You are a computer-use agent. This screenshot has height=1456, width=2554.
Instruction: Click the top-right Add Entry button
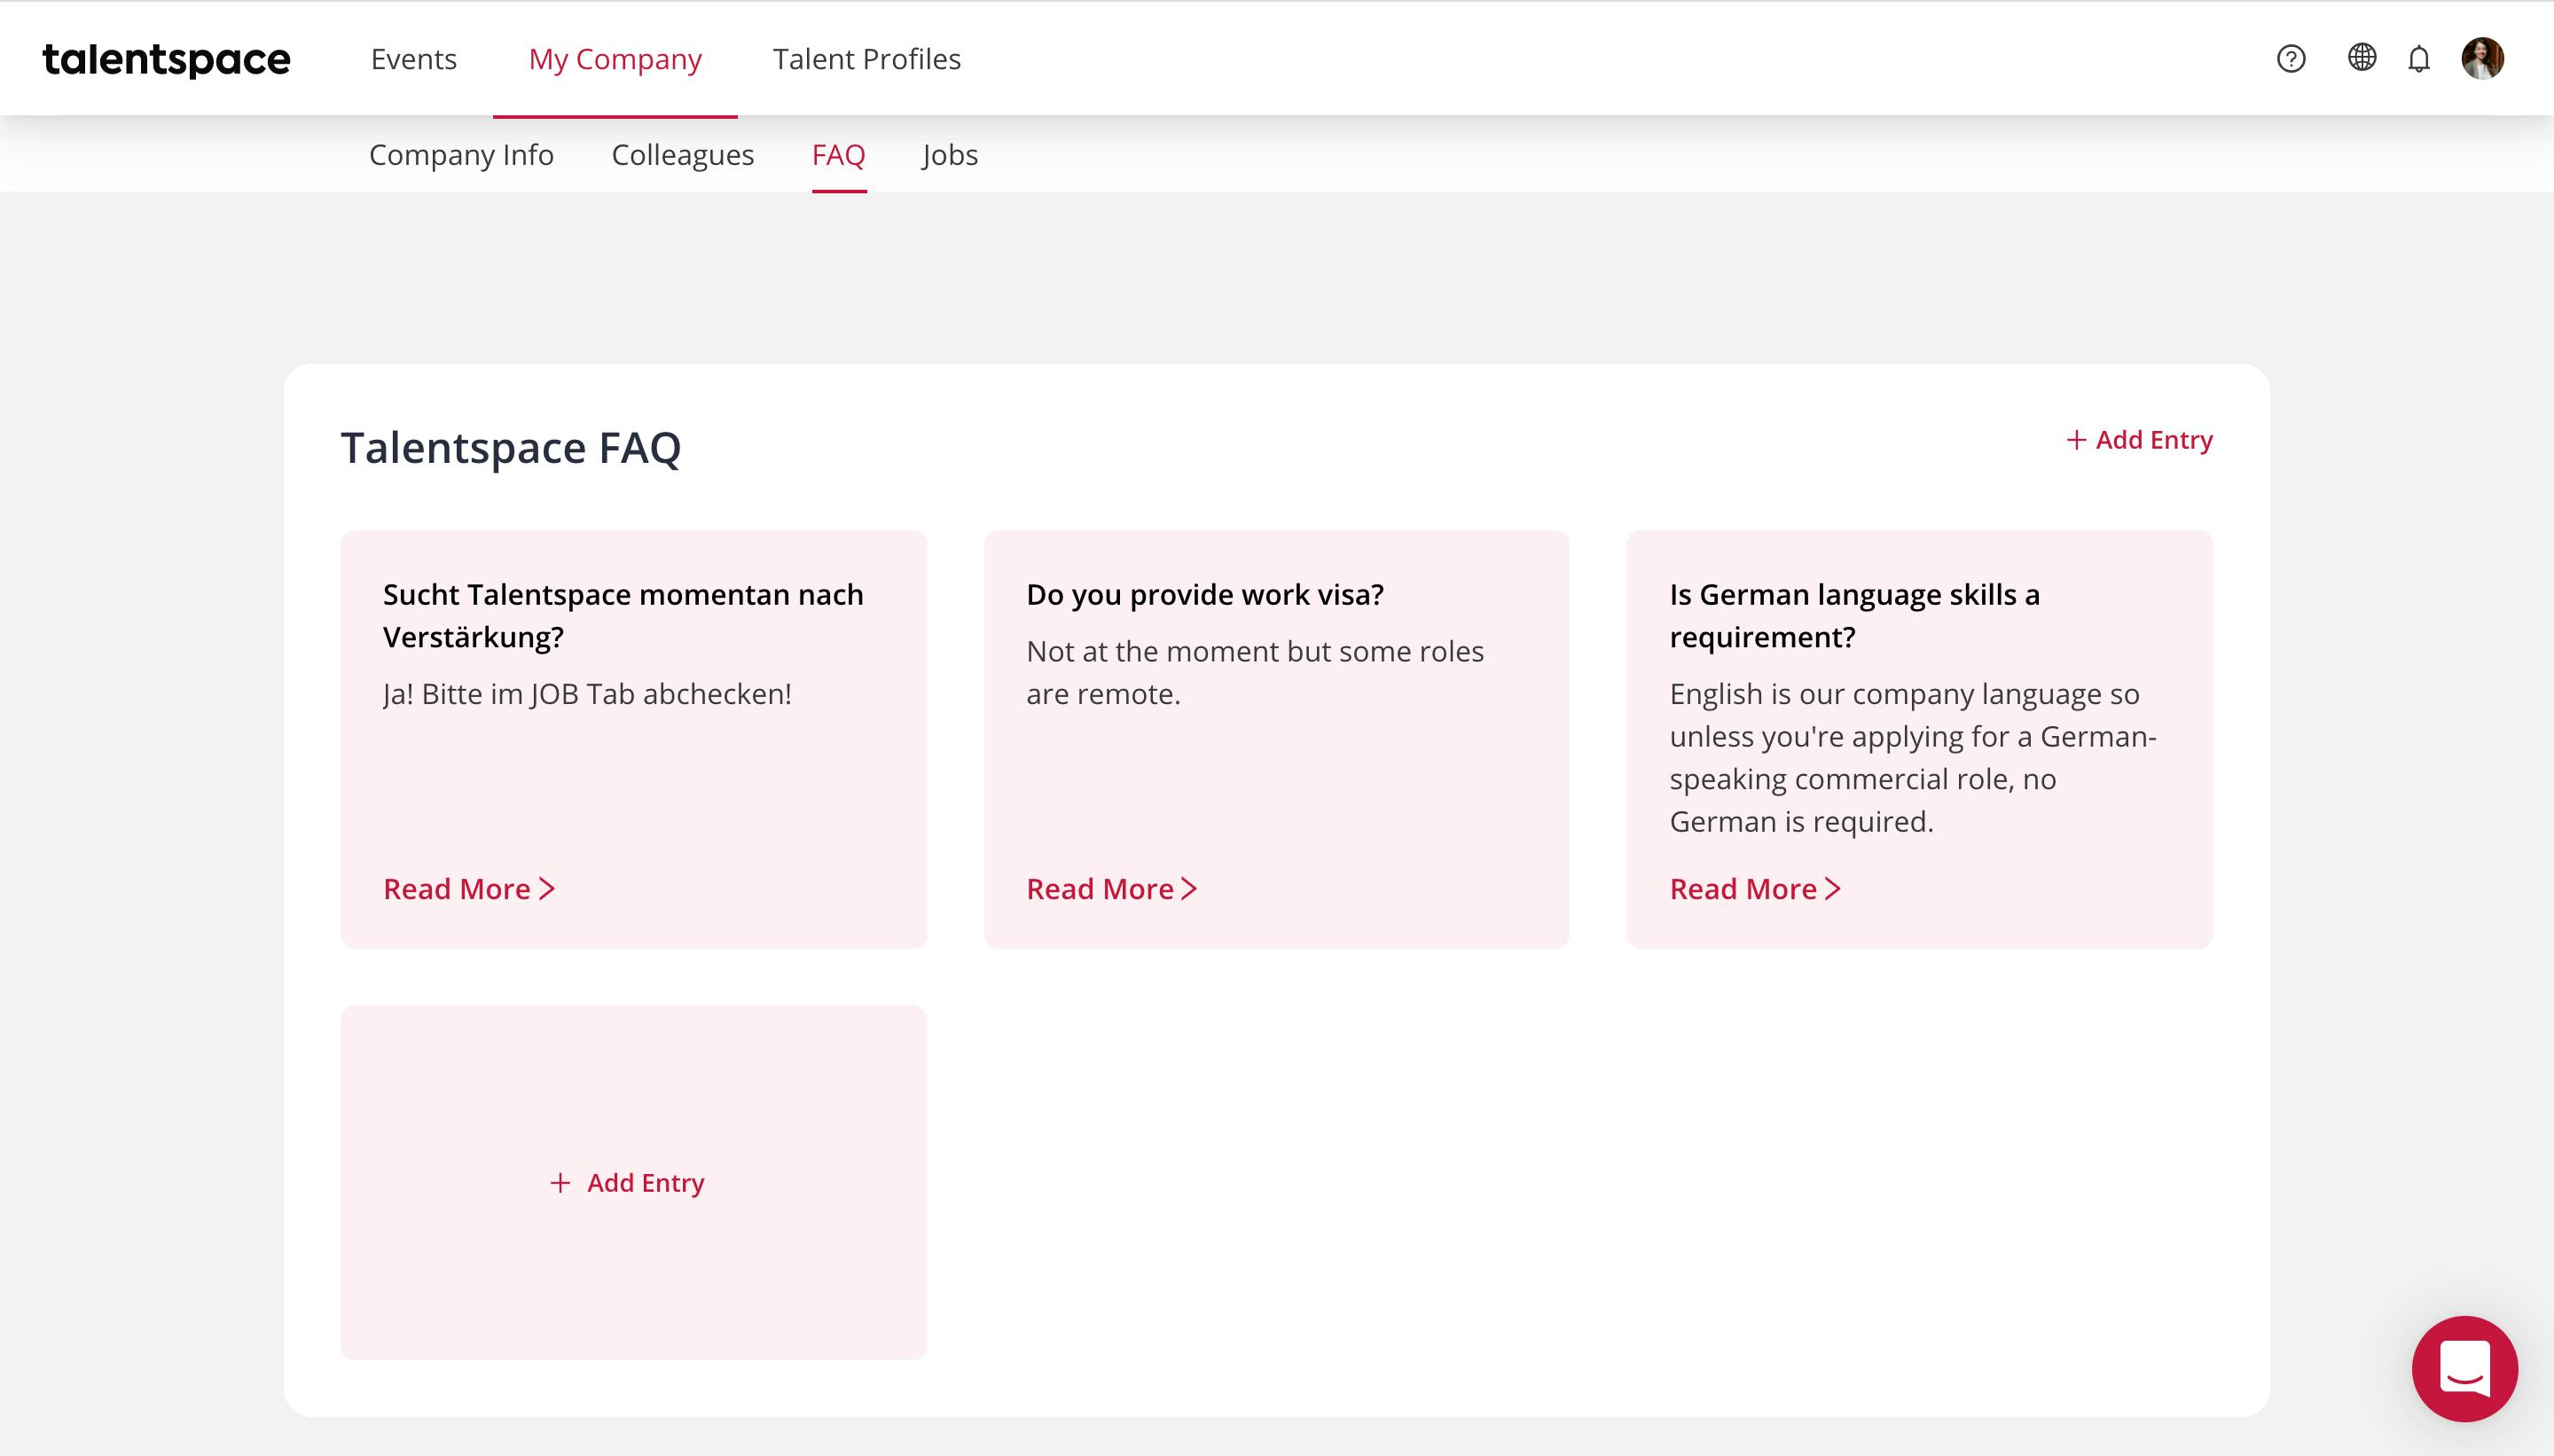(2139, 440)
